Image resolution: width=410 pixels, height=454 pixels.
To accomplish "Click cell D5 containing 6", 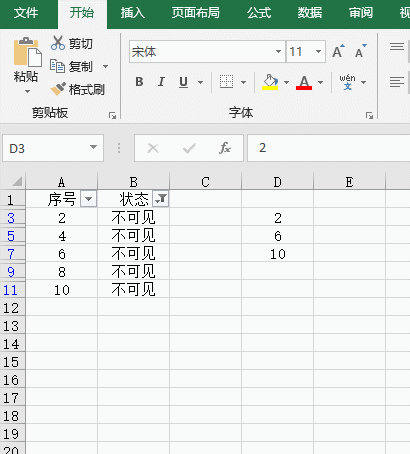I will (277, 236).
